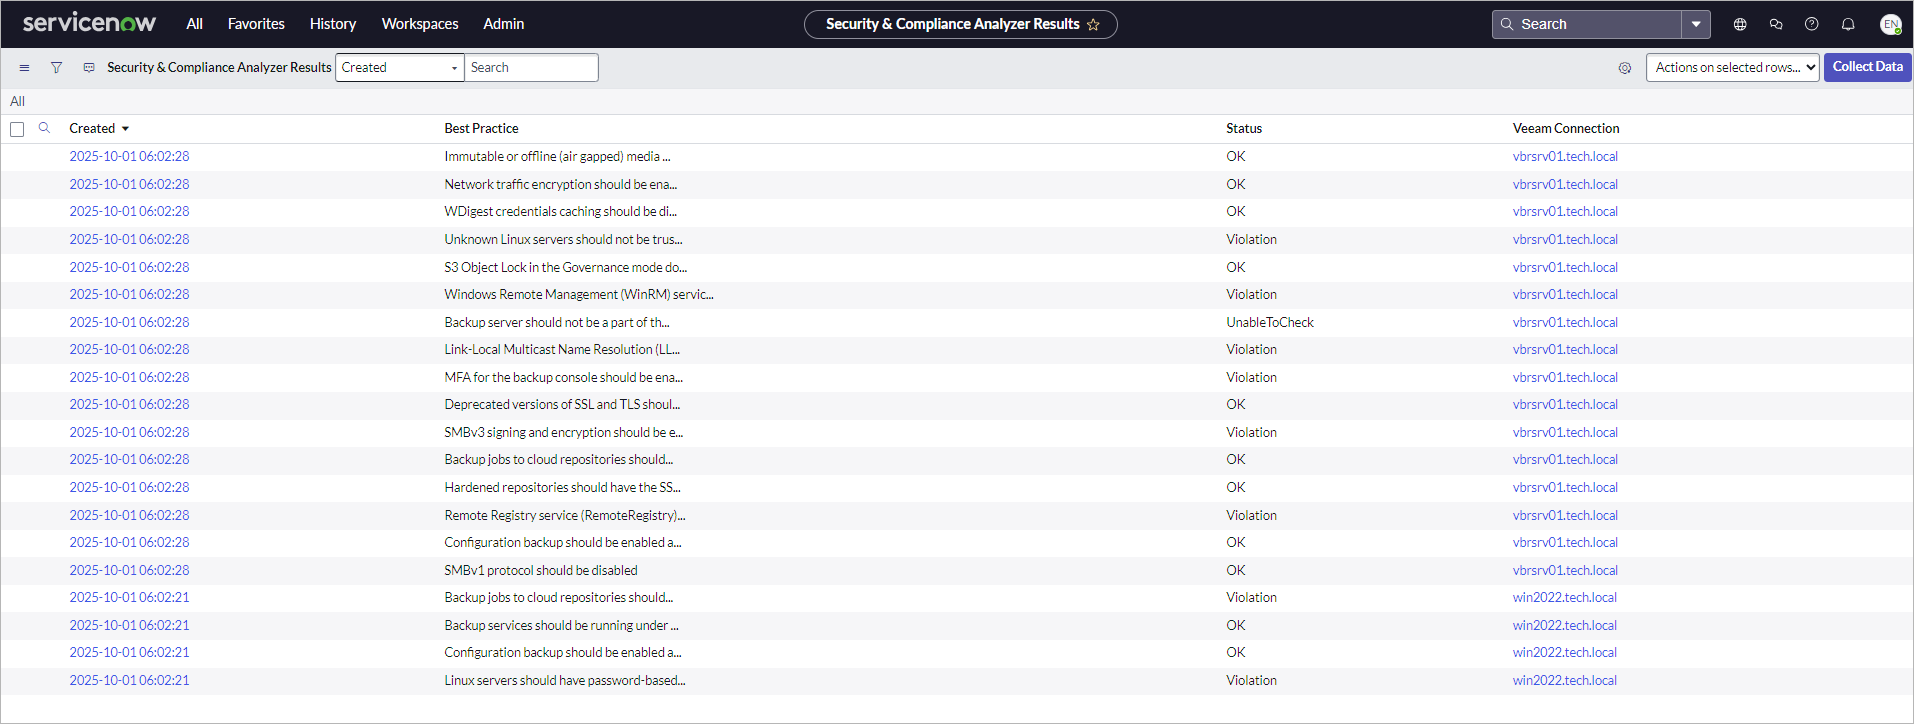Click the list Search text box

532,68
